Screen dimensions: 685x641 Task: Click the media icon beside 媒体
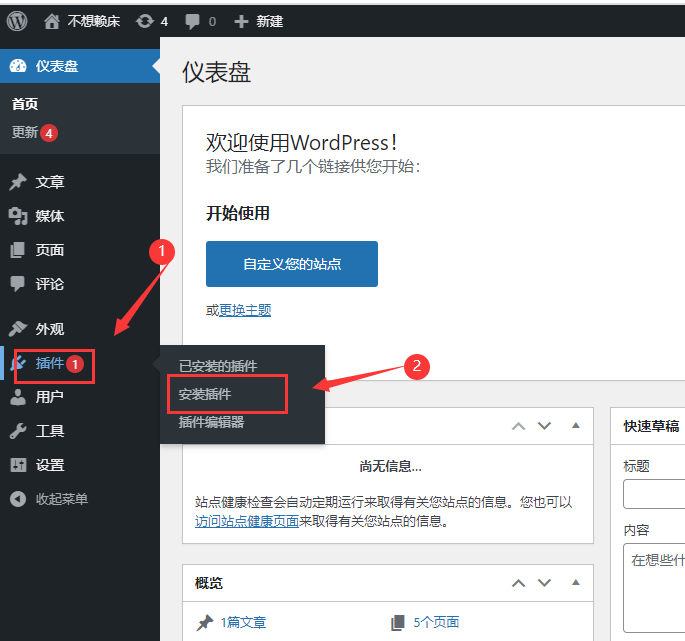18,216
